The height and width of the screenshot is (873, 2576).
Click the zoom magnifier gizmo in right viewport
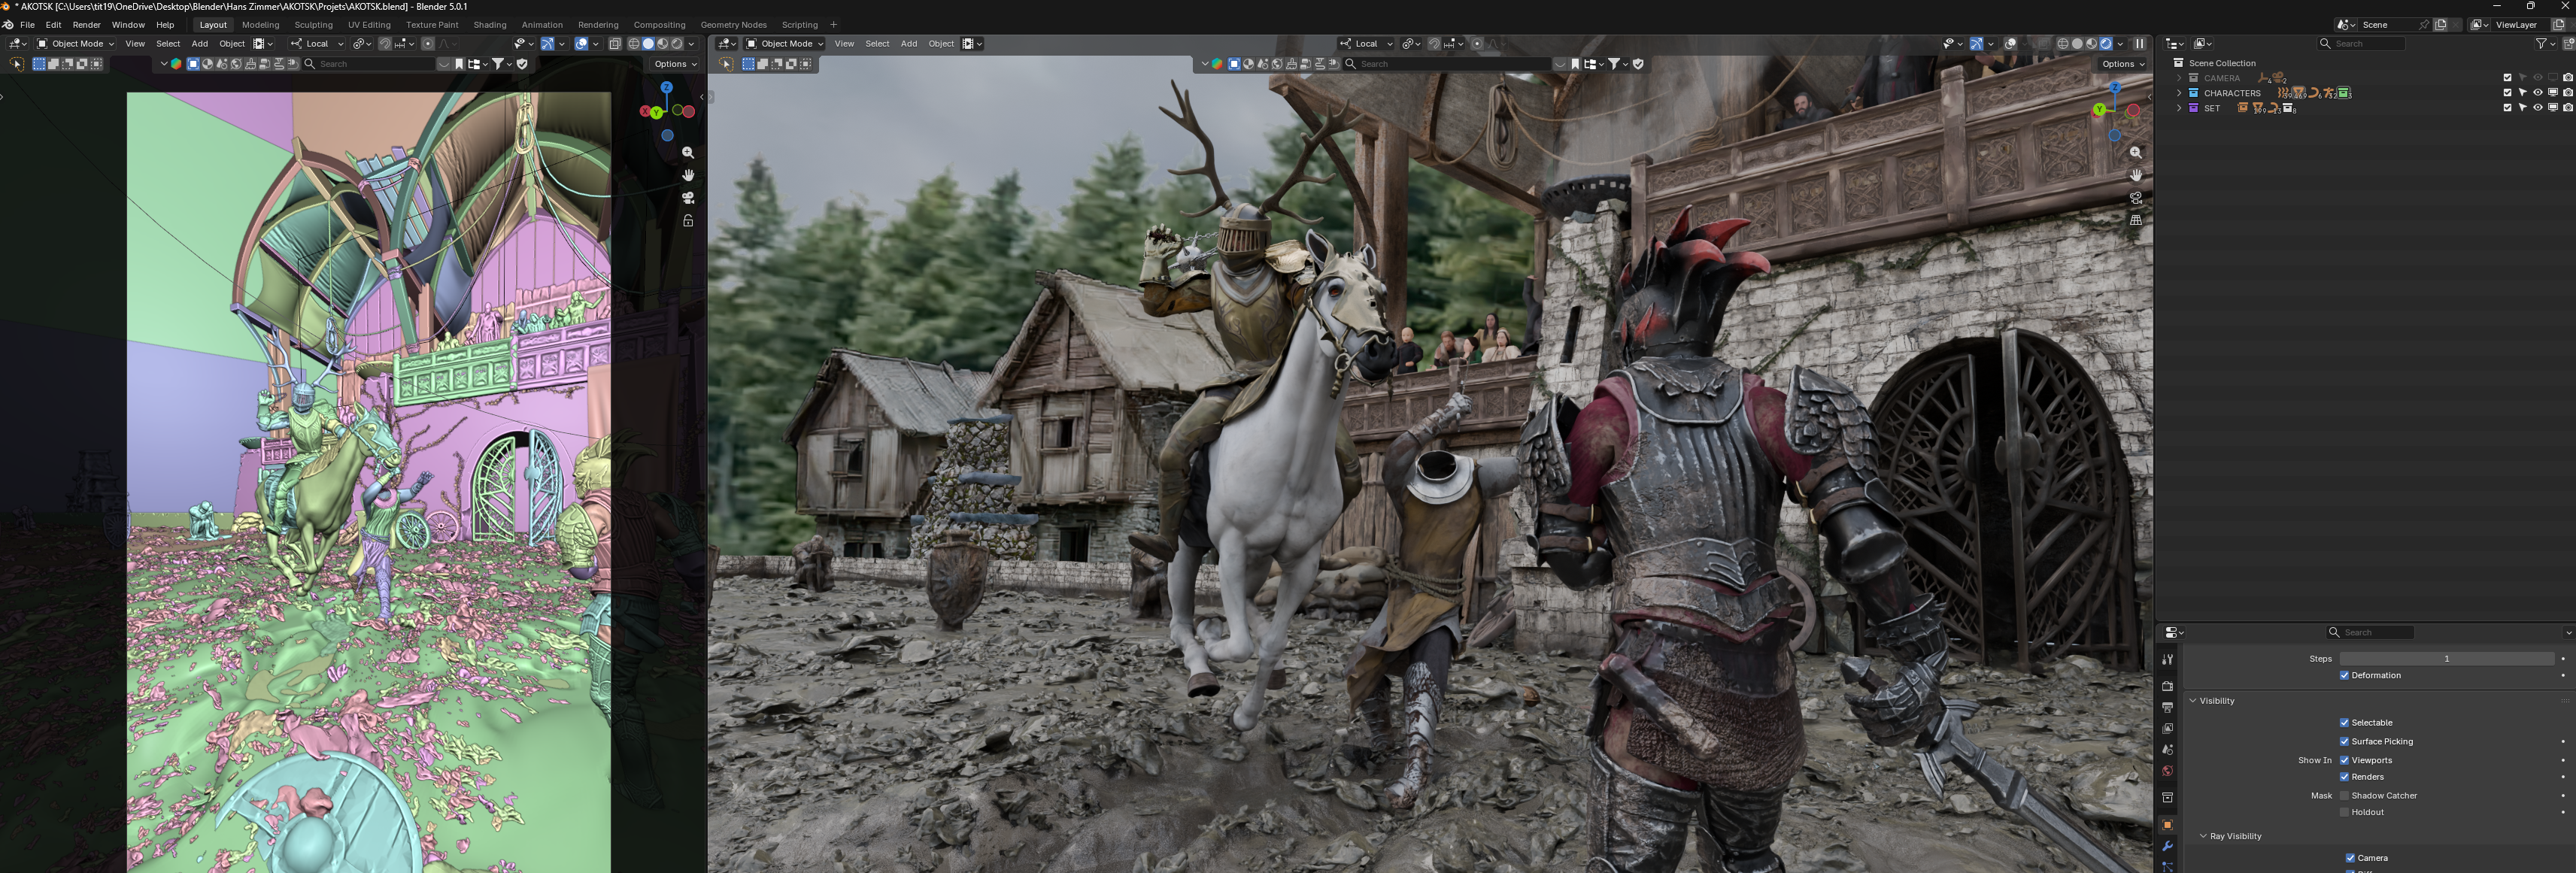tap(2135, 153)
